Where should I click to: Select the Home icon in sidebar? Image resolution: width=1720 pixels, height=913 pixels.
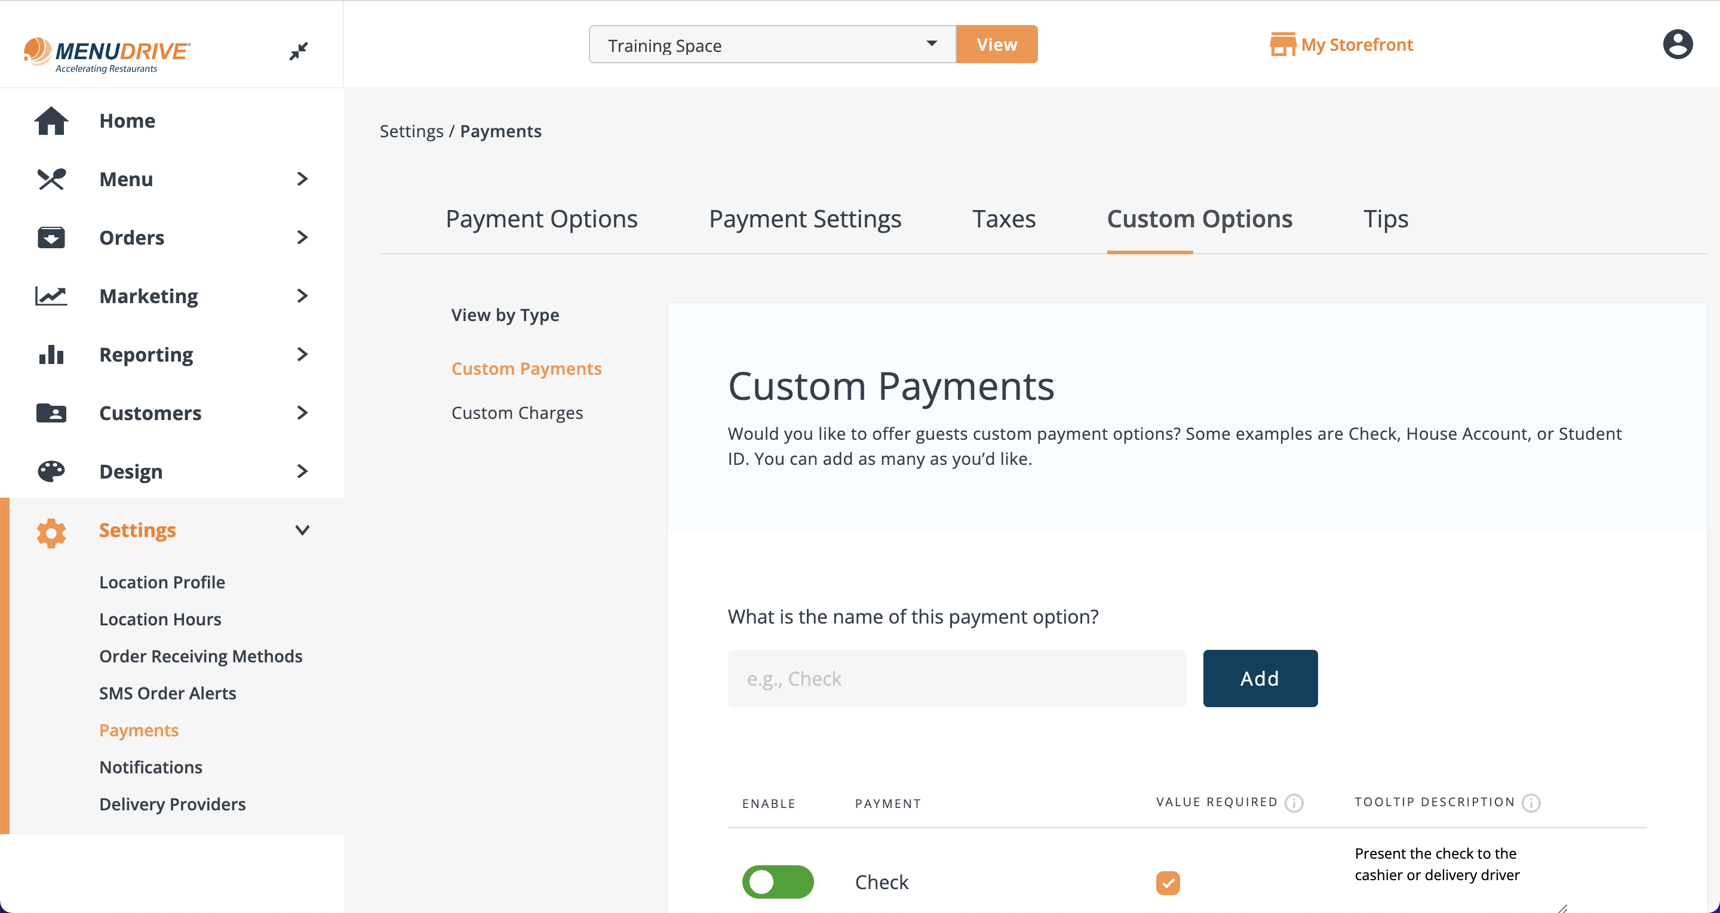pyautogui.click(x=51, y=120)
